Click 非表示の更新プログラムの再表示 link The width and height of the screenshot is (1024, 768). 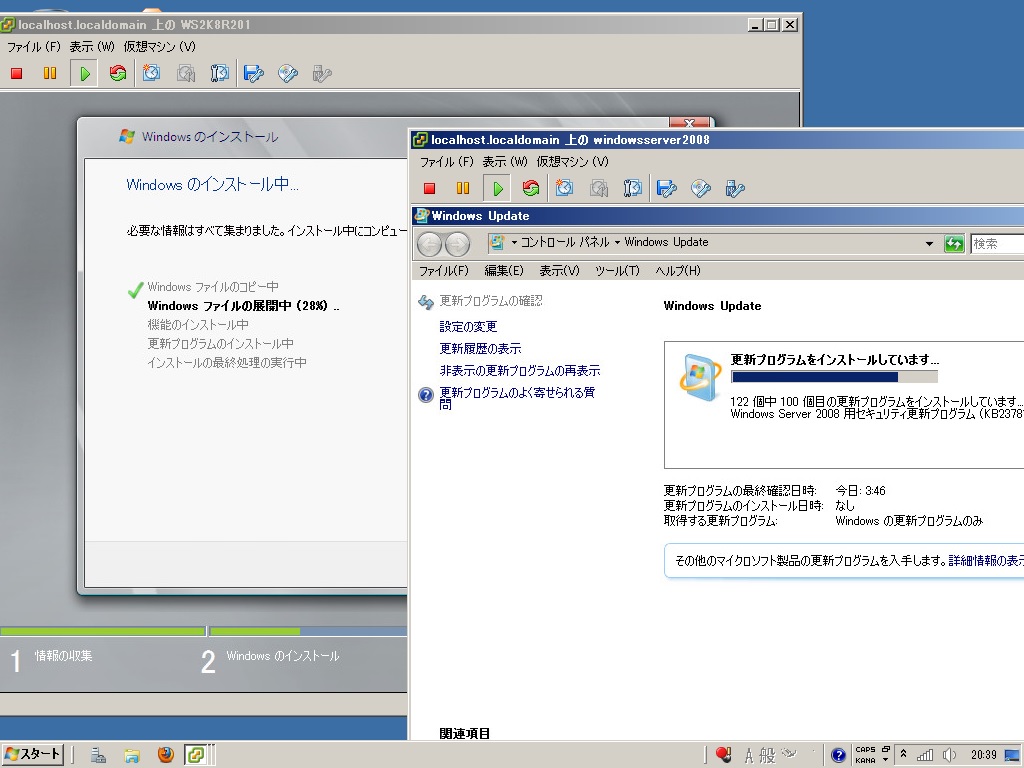tap(520, 370)
